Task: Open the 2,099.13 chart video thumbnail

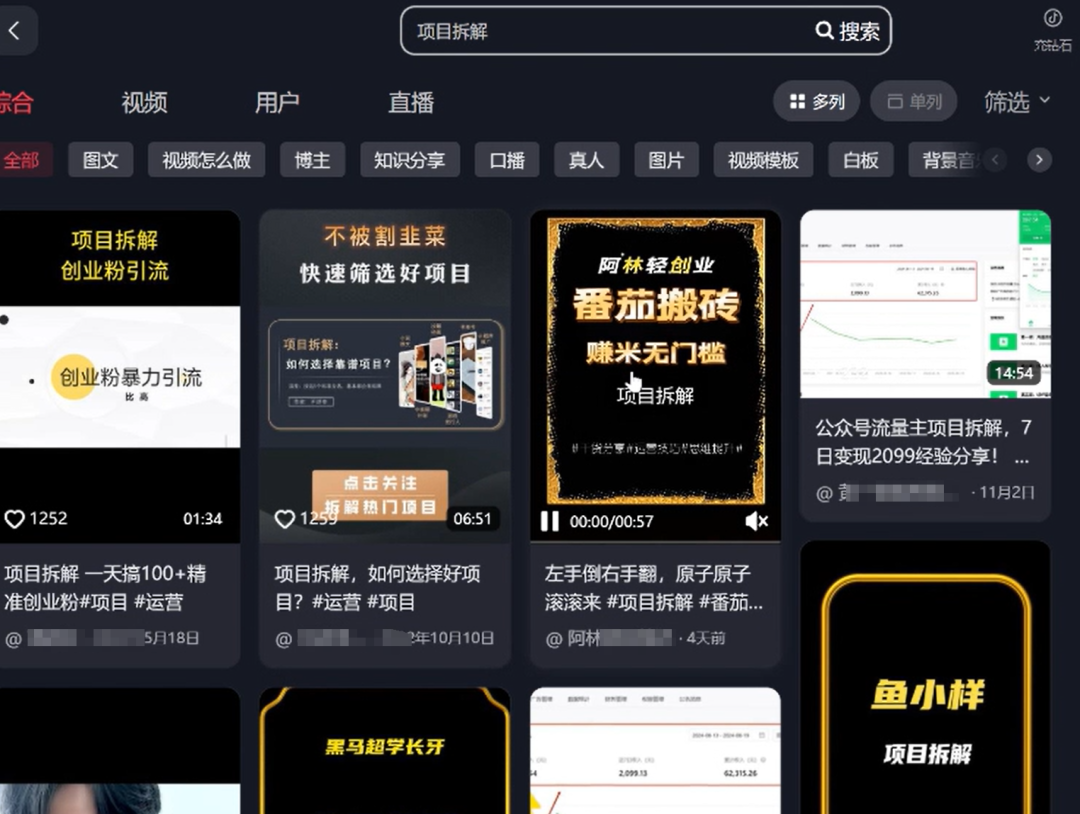Action: 655,751
